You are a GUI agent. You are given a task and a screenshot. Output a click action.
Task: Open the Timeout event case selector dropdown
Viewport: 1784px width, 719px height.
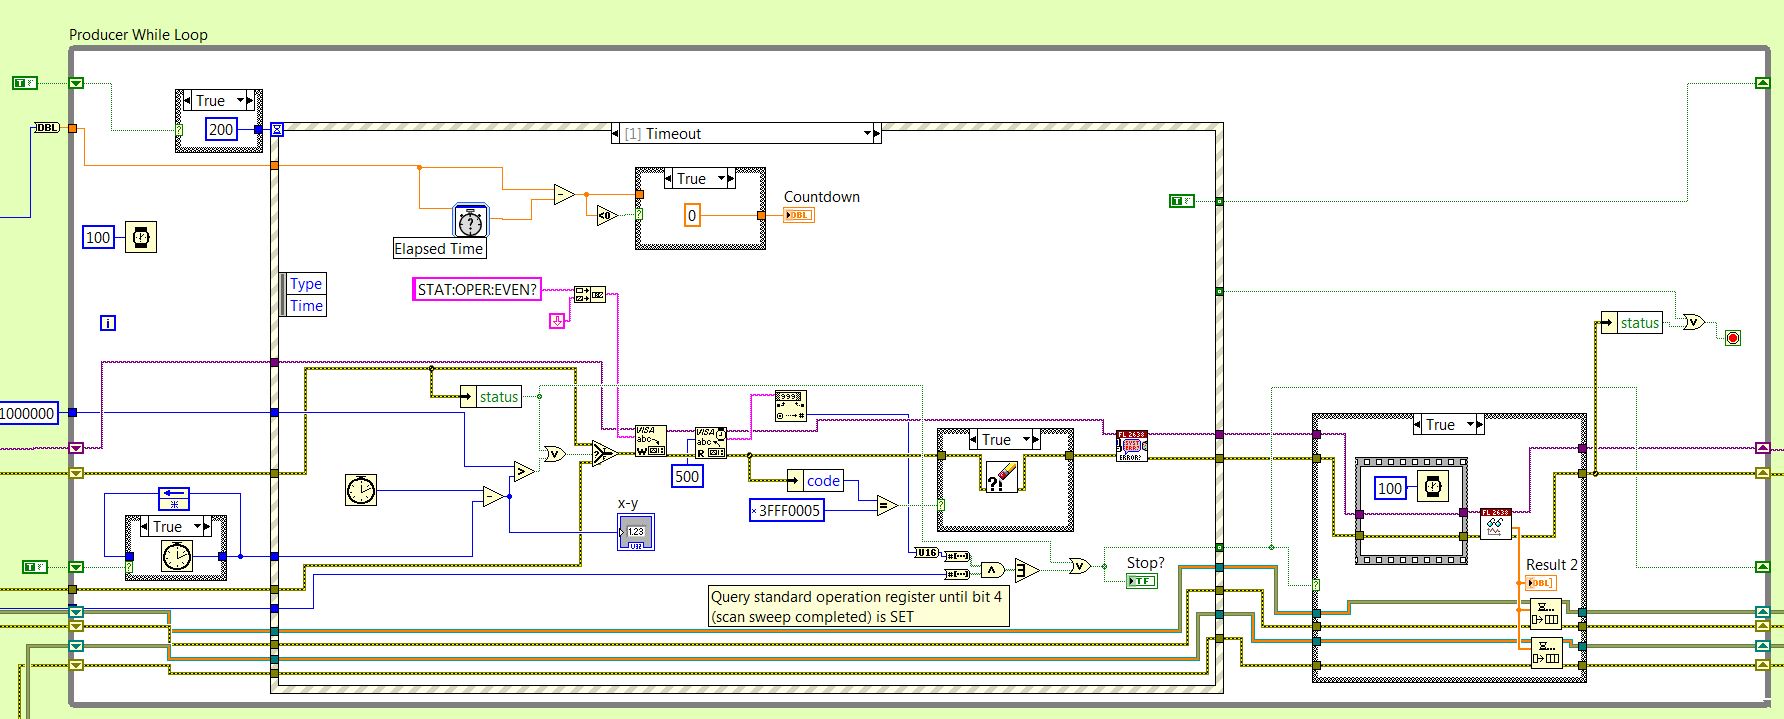(x=867, y=133)
